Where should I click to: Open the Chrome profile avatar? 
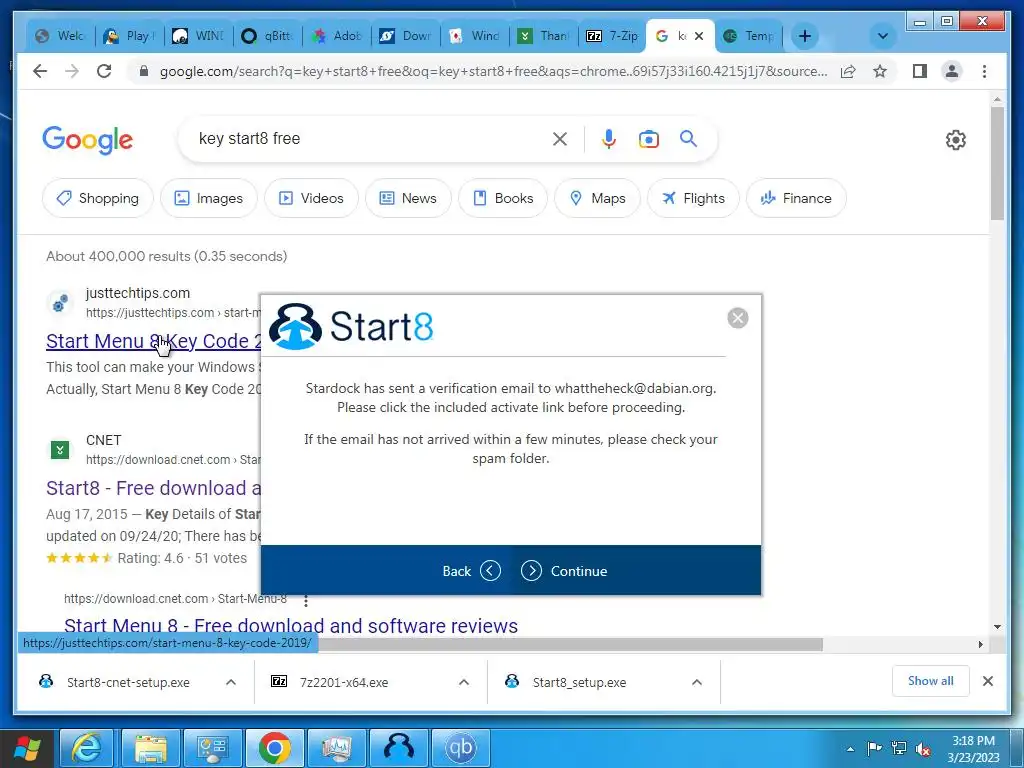tap(952, 71)
